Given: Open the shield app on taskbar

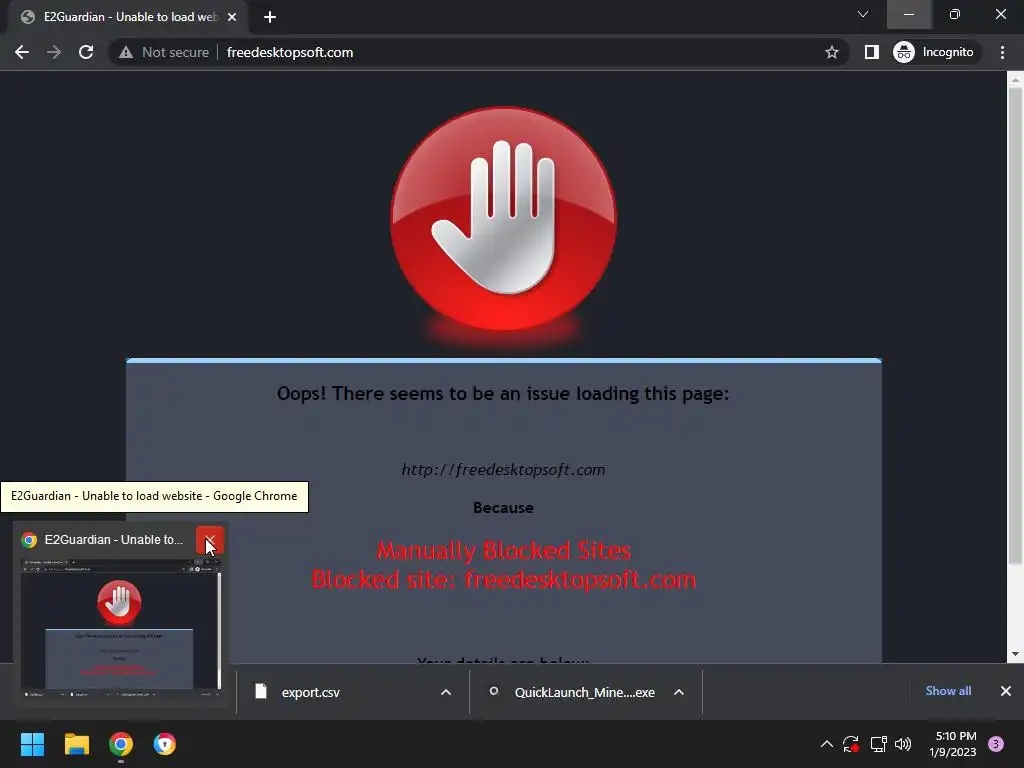Looking at the screenshot, I should pos(165,744).
